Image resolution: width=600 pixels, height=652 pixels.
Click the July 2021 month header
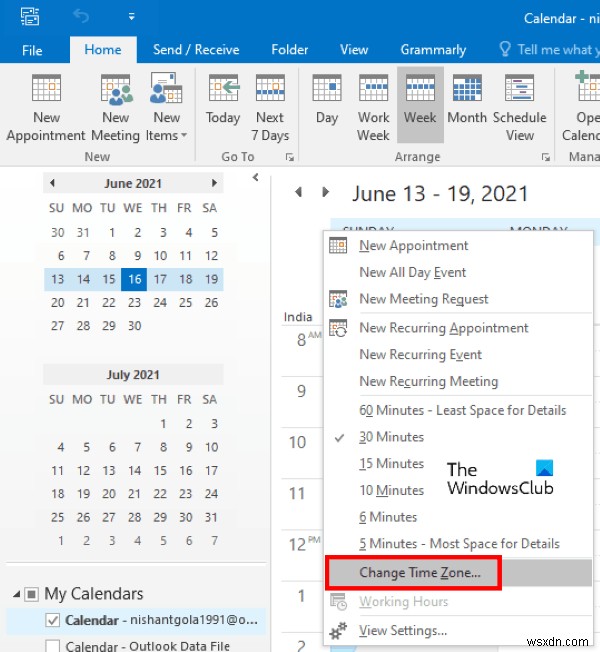click(x=133, y=375)
